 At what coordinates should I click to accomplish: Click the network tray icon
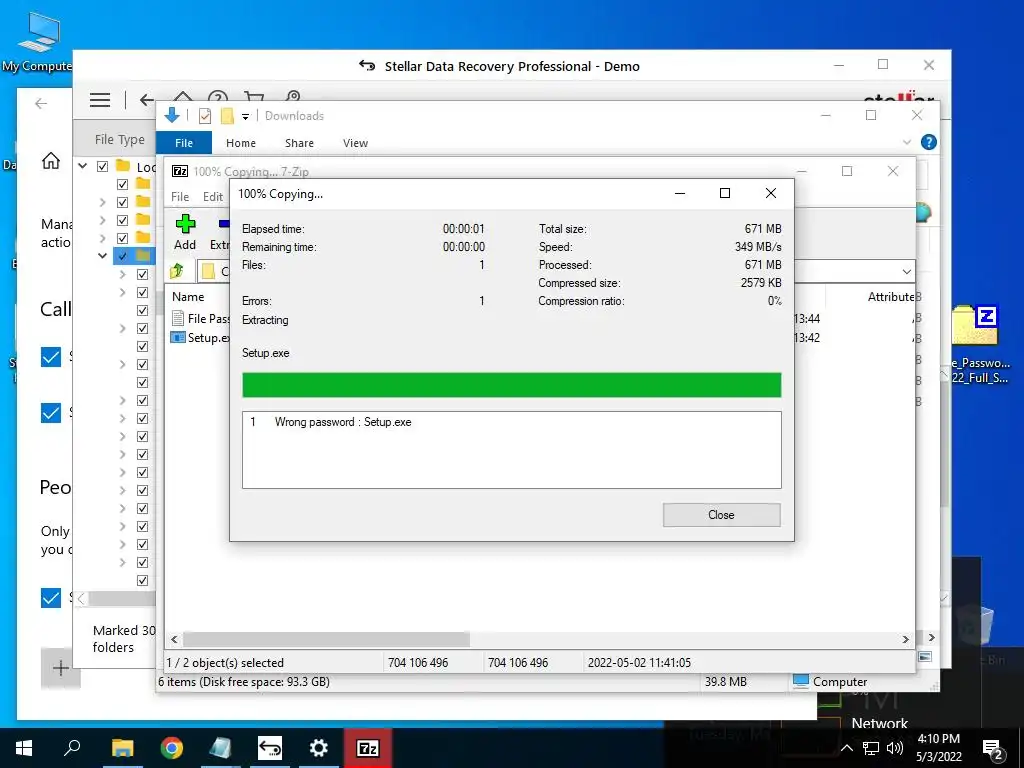click(x=871, y=748)
